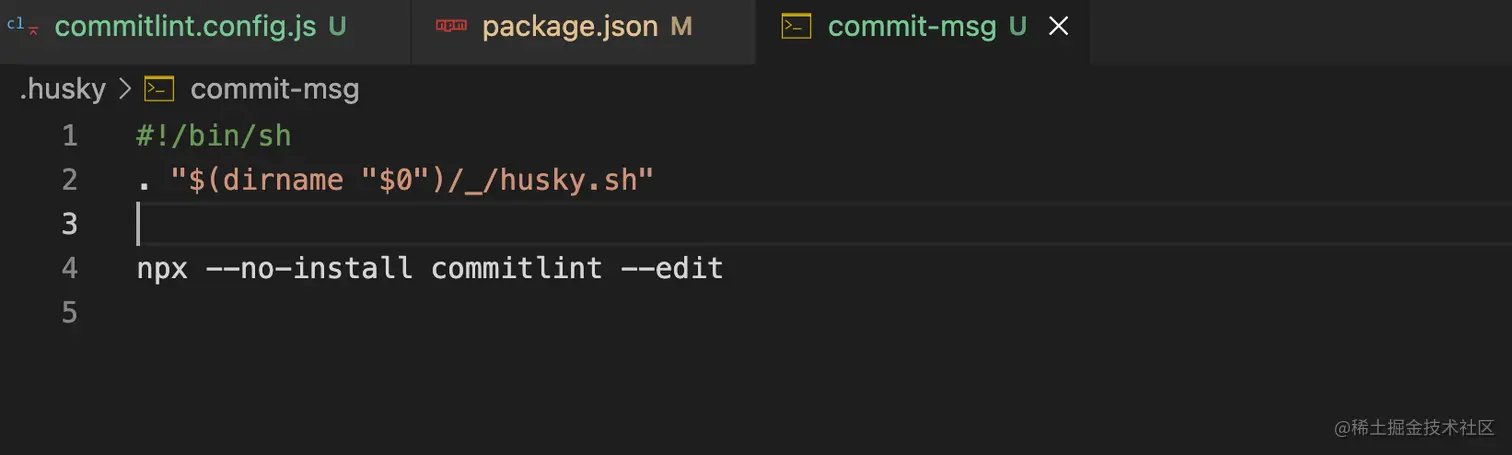
Task: Click the M modified badge on package.json
Action: (681, 27)
